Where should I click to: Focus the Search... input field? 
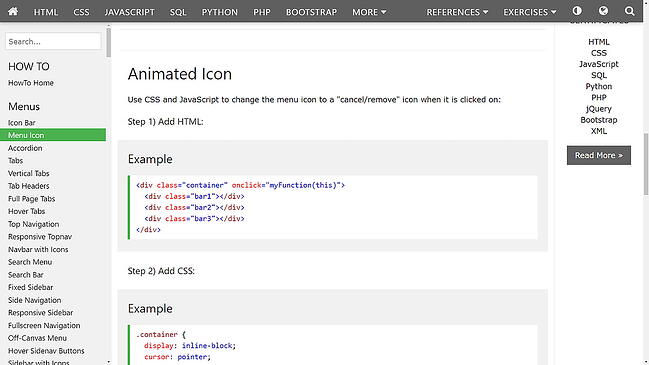[53, 41]
